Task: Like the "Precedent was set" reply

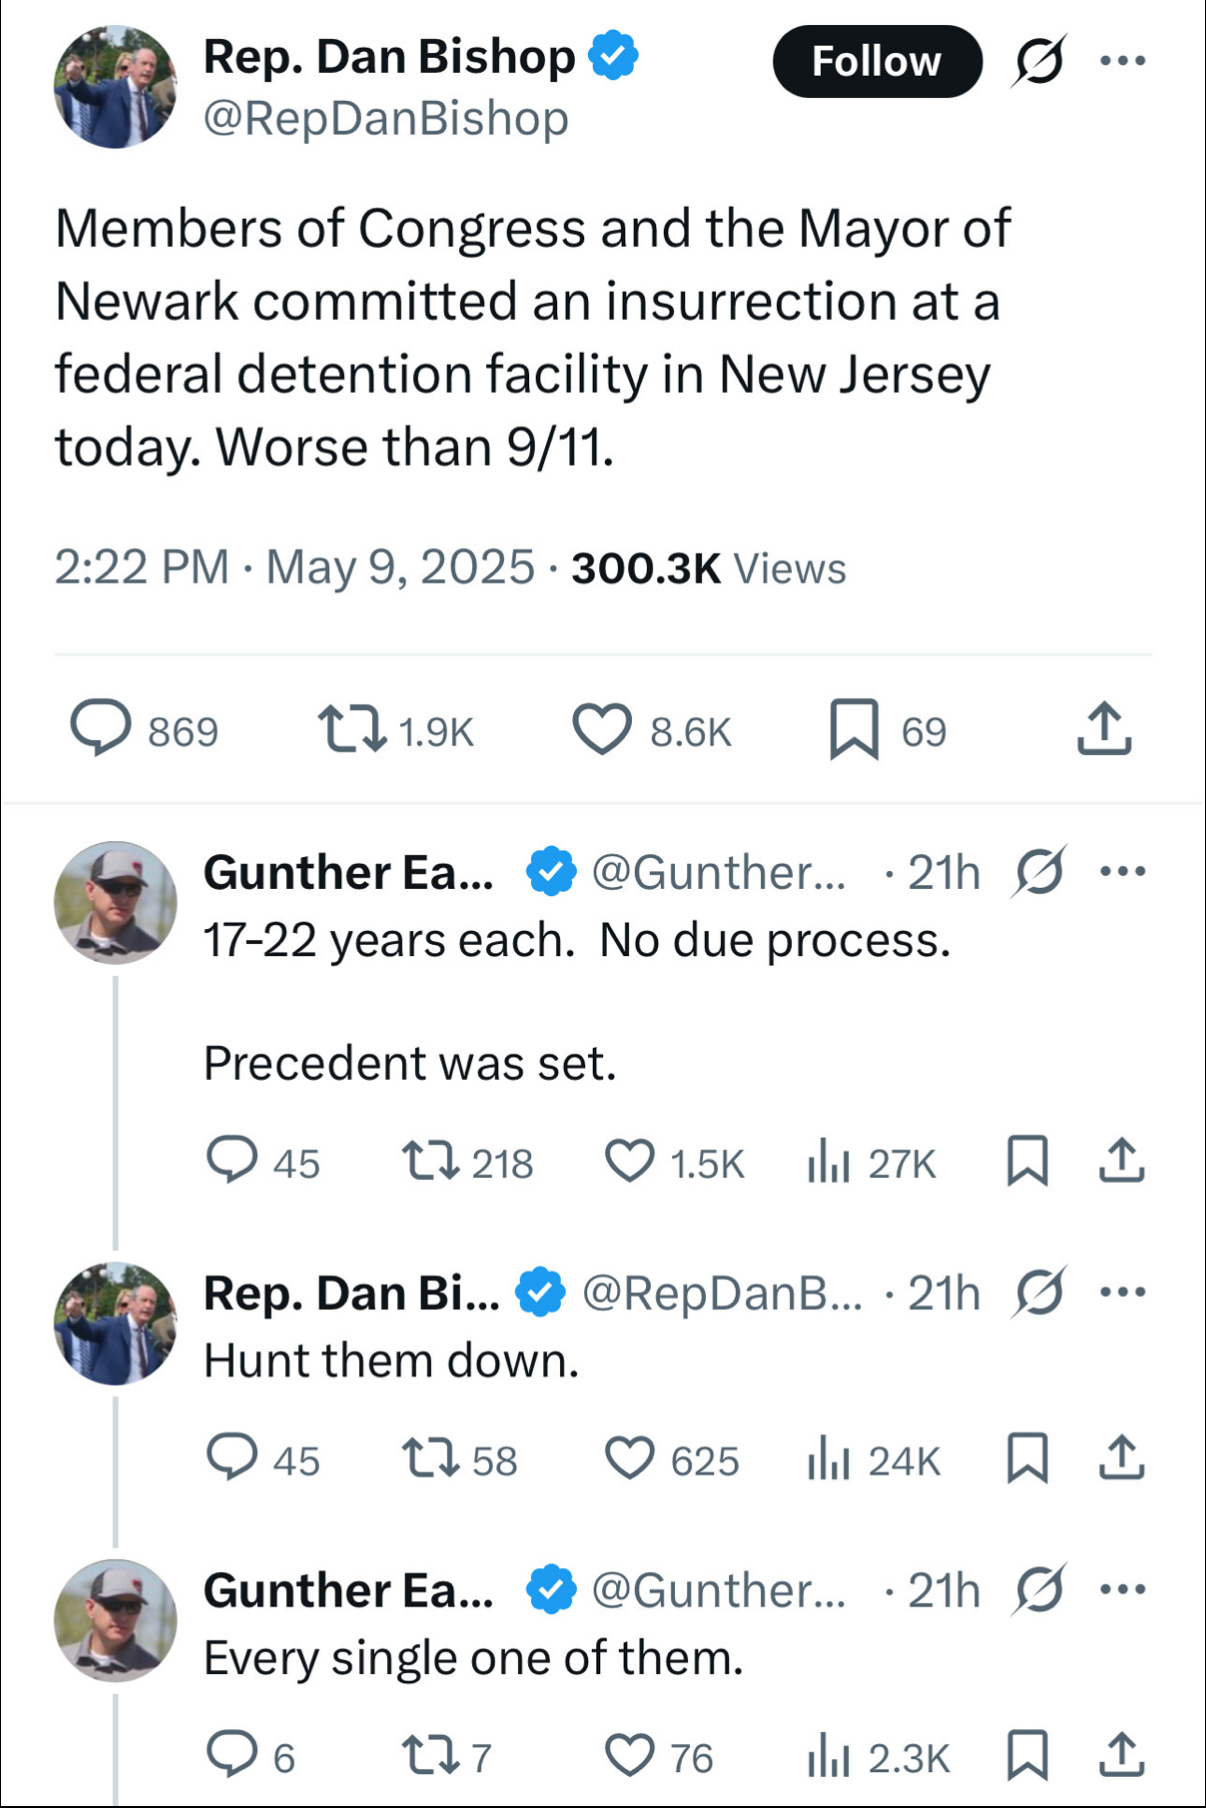Action: click(x=630, y=1162)
